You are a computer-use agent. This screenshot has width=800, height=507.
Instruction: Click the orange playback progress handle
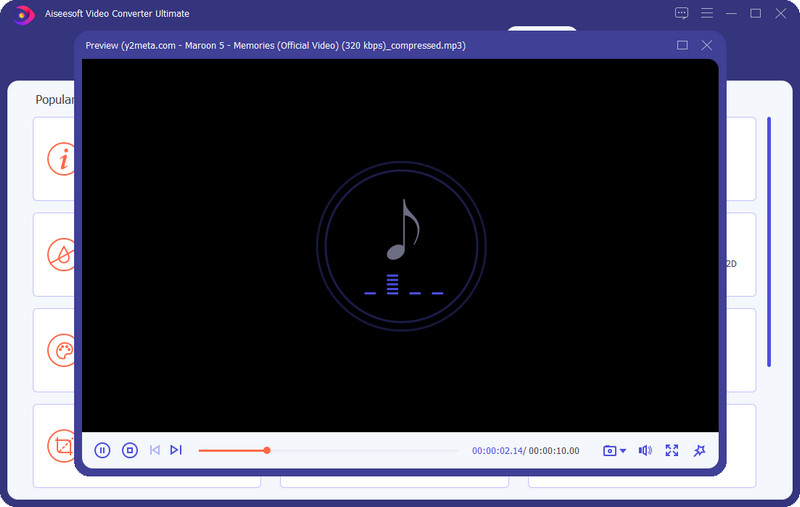click(x=267, y=450)
